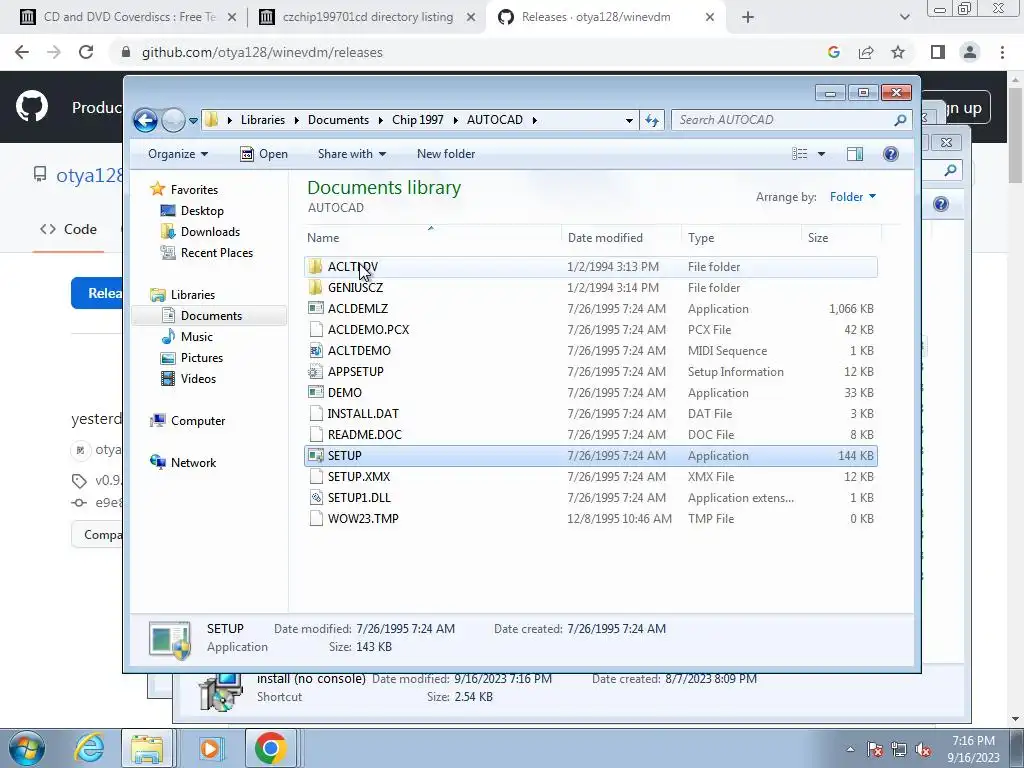Select the INSTALL.DAT file

(x=590, y=413)
